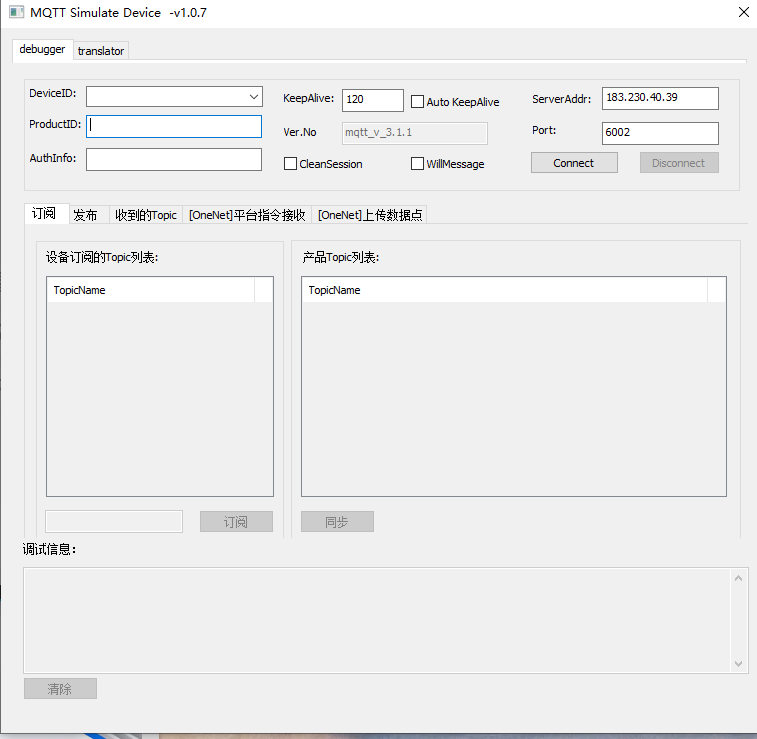Change the Port field value 6002

[660, 133]
